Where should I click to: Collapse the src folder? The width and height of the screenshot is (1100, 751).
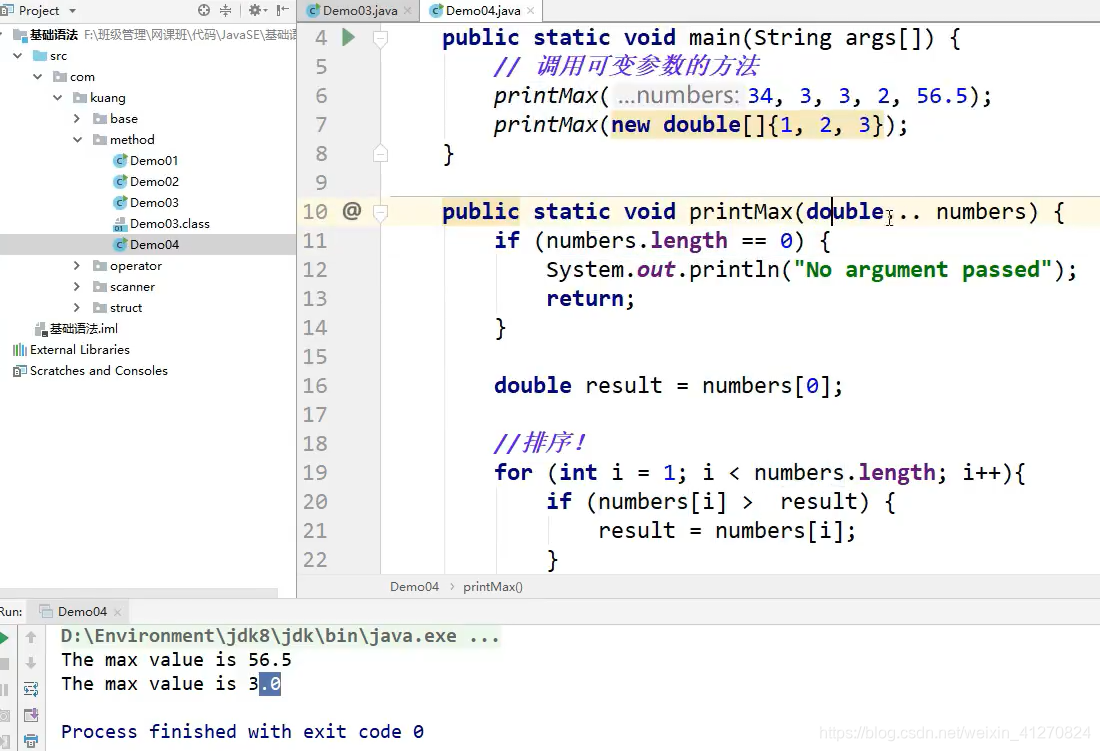[18, 55]
